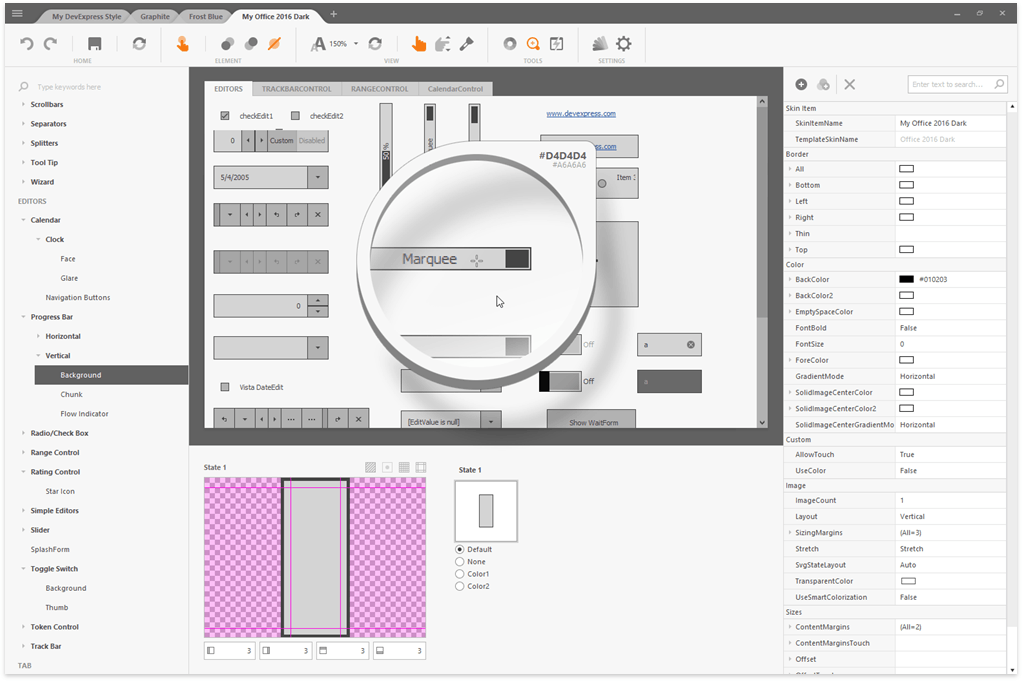This screenshot has height=681, width=1022.
Task: Select the eyedropper tool in View group
Action: [466, 44]
